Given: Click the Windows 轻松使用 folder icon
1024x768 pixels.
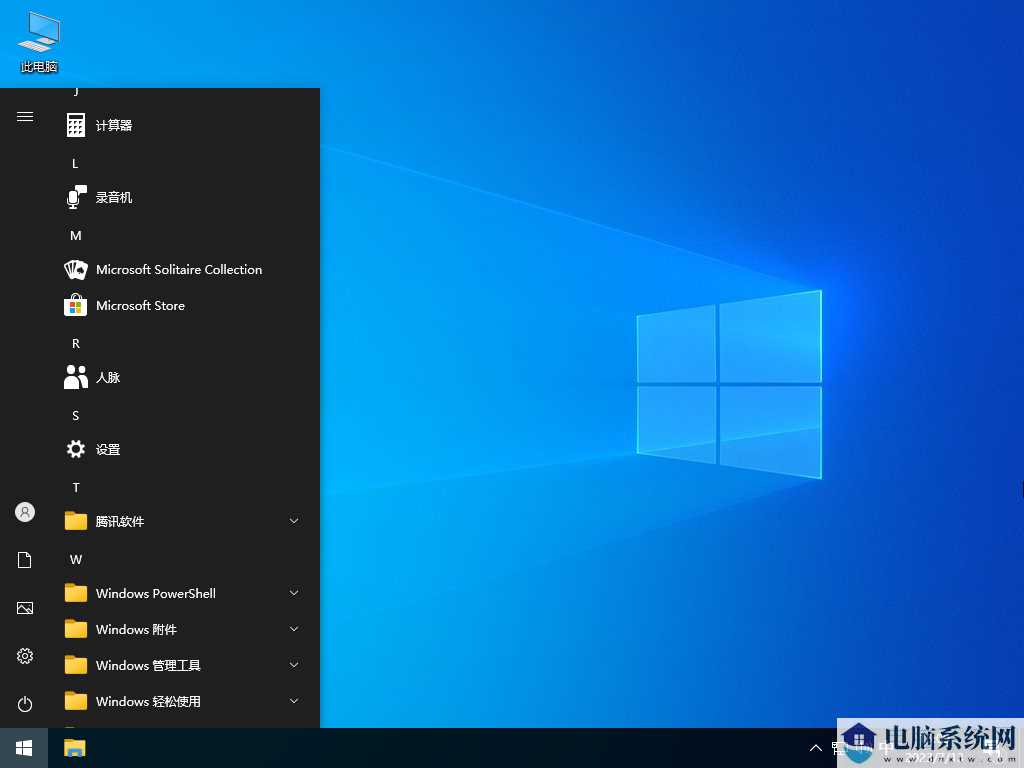Looking at the screenshot, I should pyautogui.click(x=76, y=700).
